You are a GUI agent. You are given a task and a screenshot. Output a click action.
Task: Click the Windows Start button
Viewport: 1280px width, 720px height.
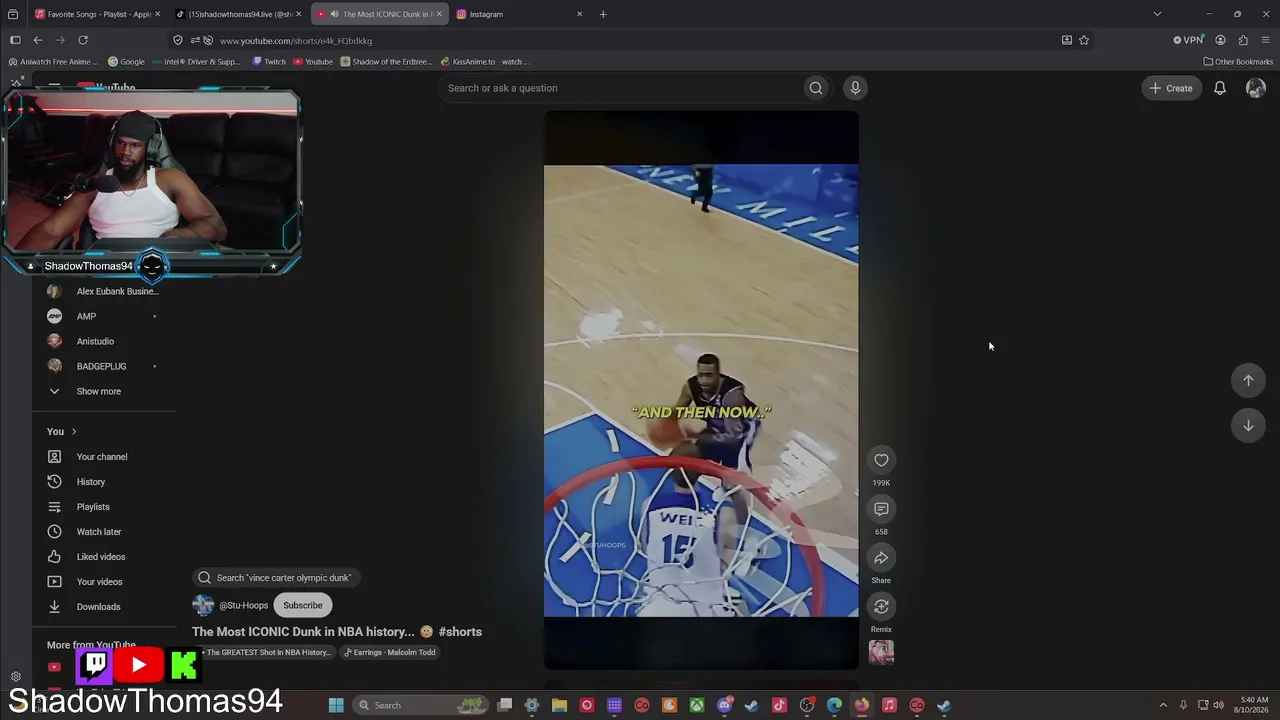[x=336, y=705]
